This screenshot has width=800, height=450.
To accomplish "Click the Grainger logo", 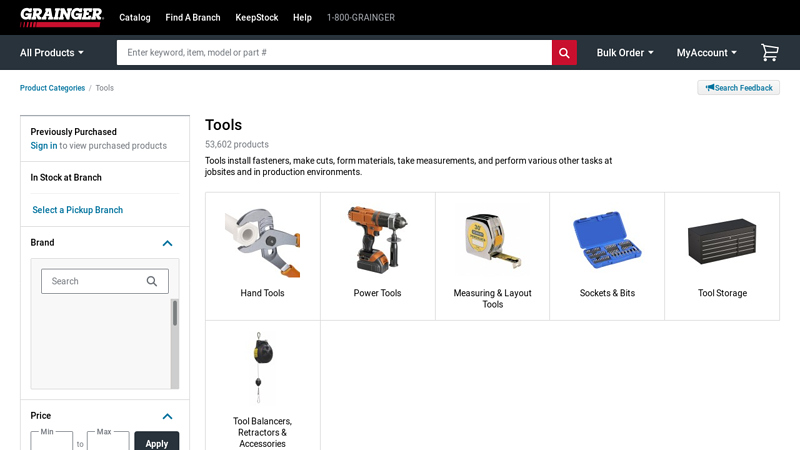I will point(62,17).
